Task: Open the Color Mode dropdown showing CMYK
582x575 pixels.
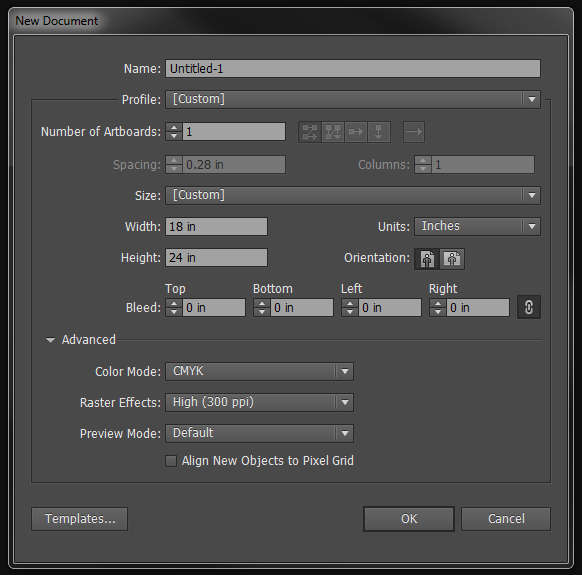Action: click(x=259, y=371)
